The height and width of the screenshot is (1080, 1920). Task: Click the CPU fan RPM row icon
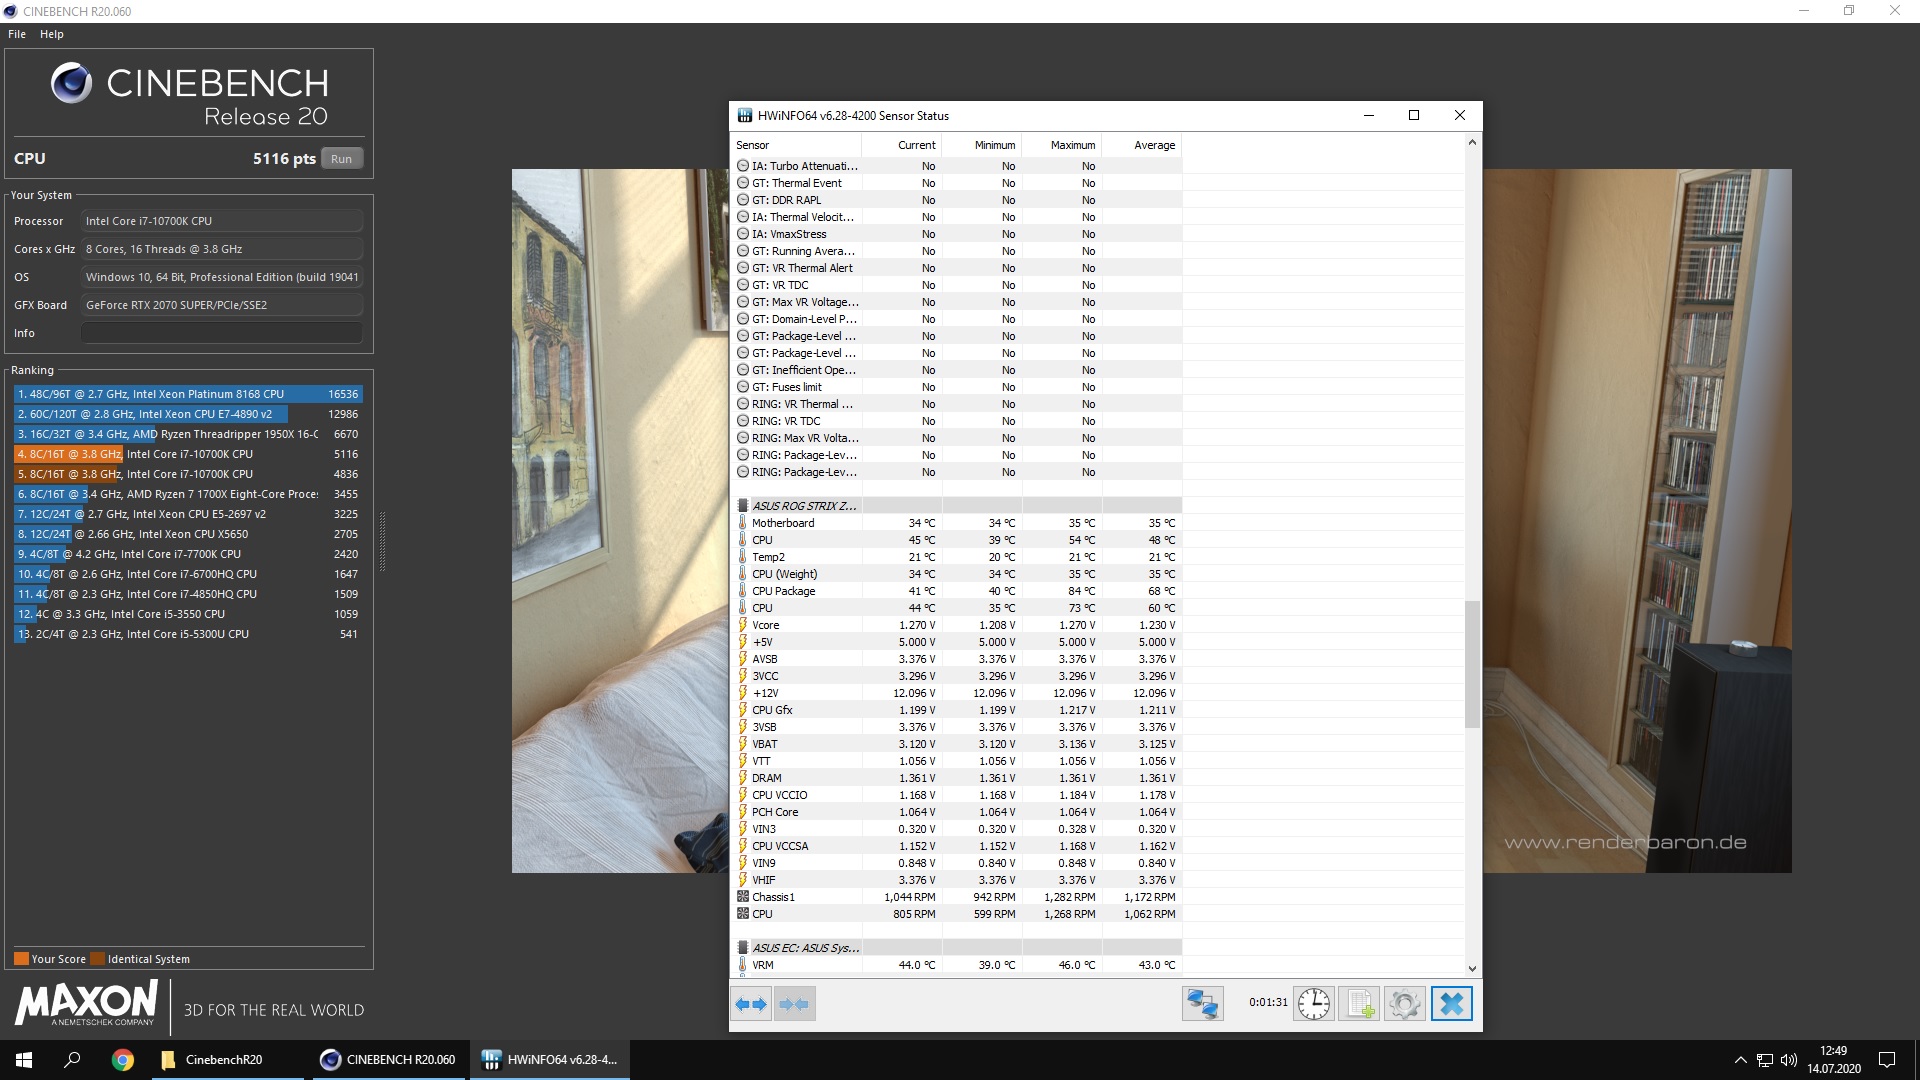[742, 914]
